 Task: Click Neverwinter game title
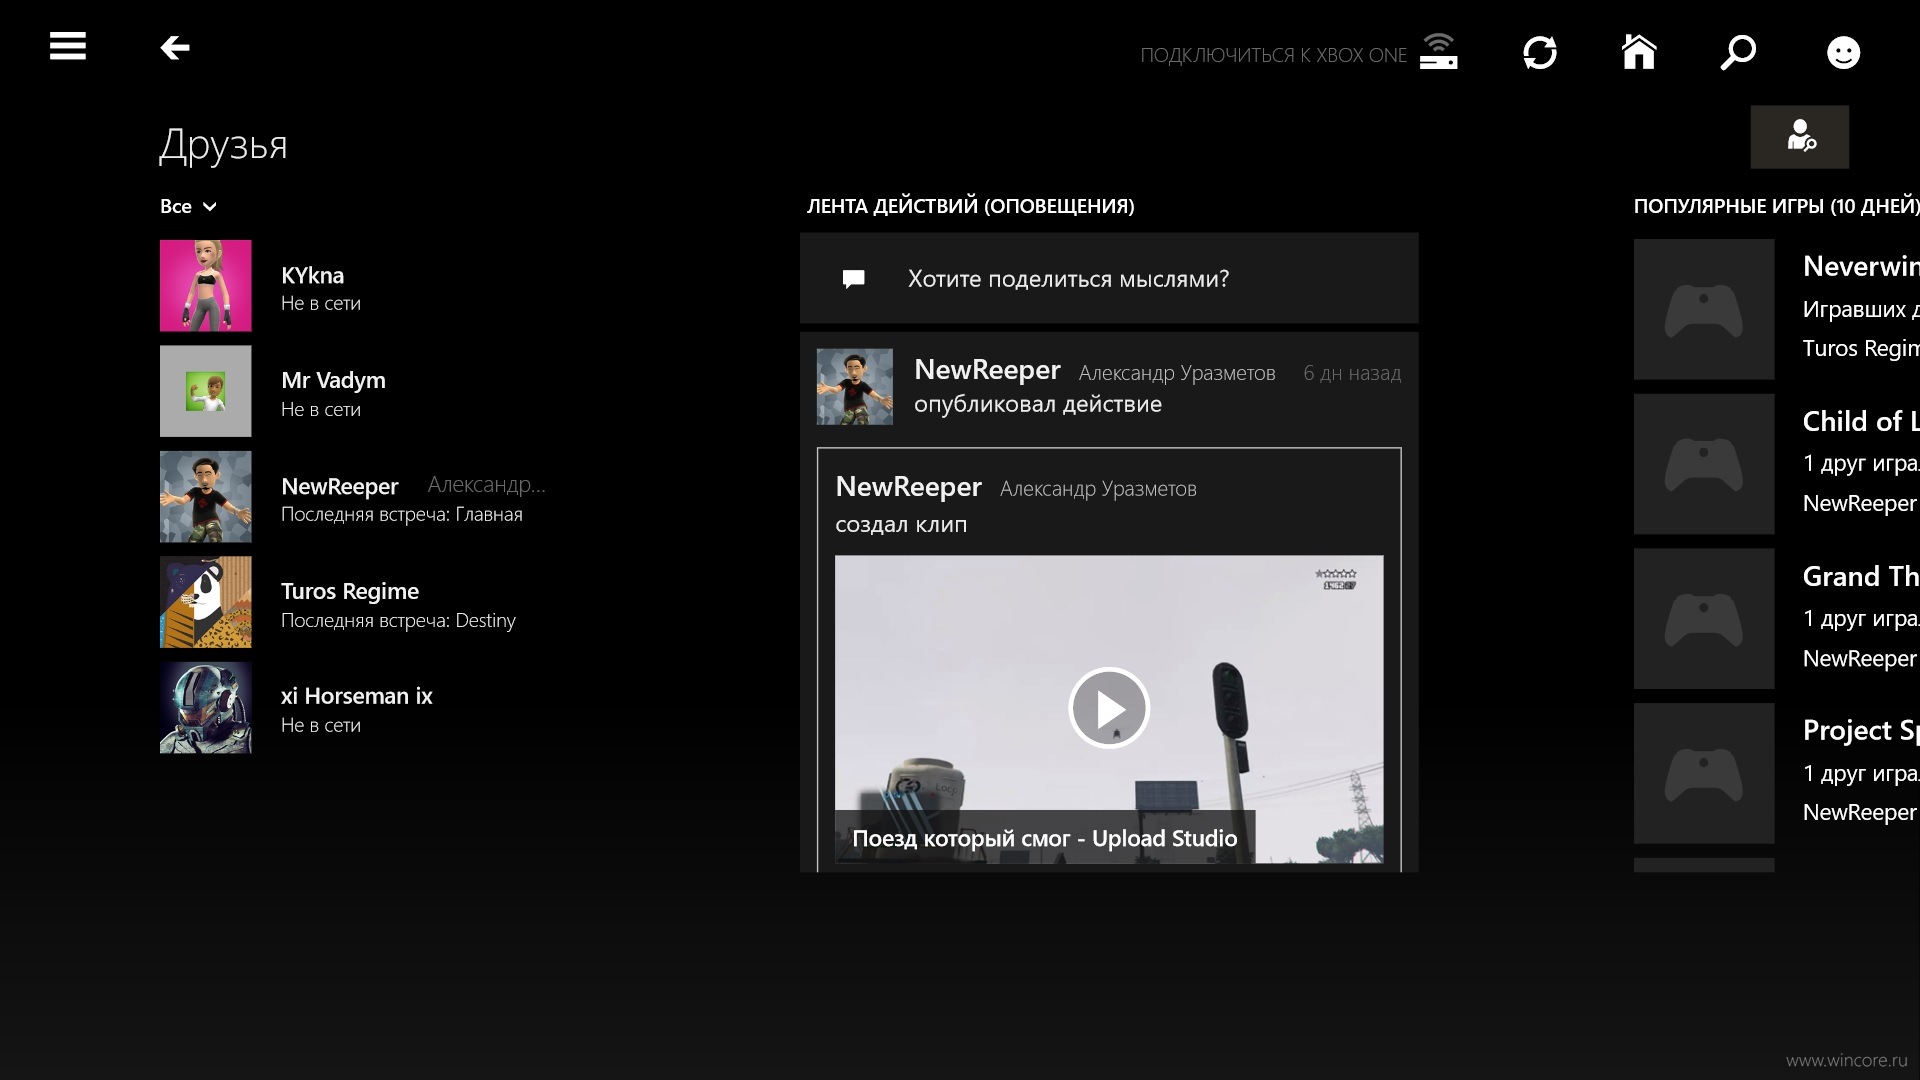pyautogui.click(x=1861, y=266)
